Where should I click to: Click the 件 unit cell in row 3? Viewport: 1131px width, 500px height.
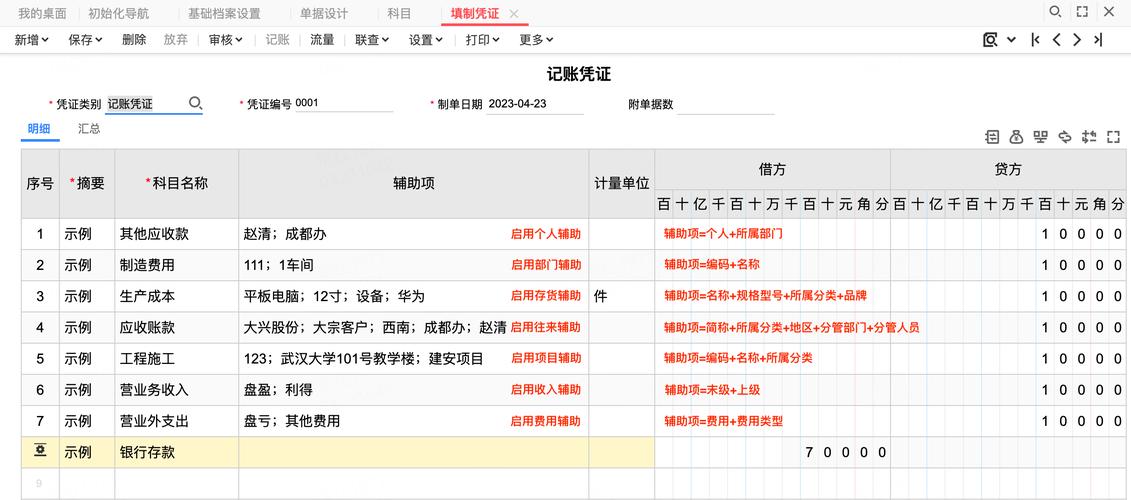click(622, 296)
